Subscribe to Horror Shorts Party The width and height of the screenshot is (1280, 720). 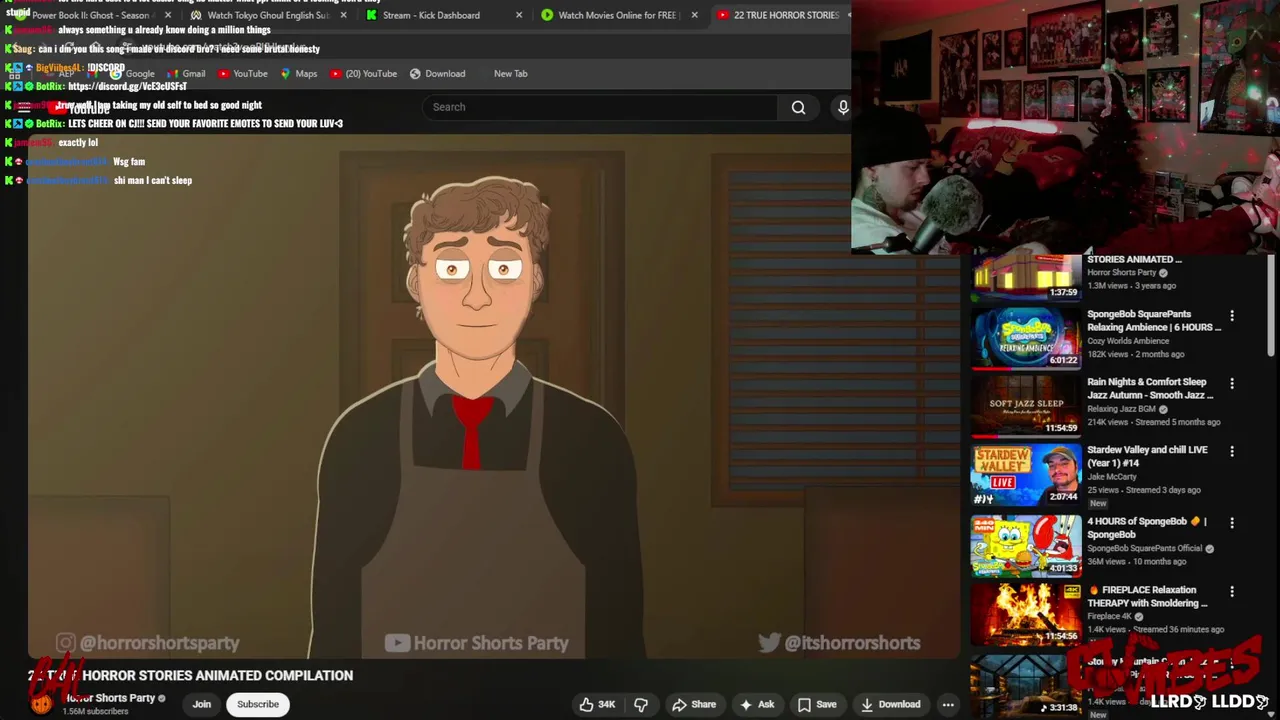[258, 704]
